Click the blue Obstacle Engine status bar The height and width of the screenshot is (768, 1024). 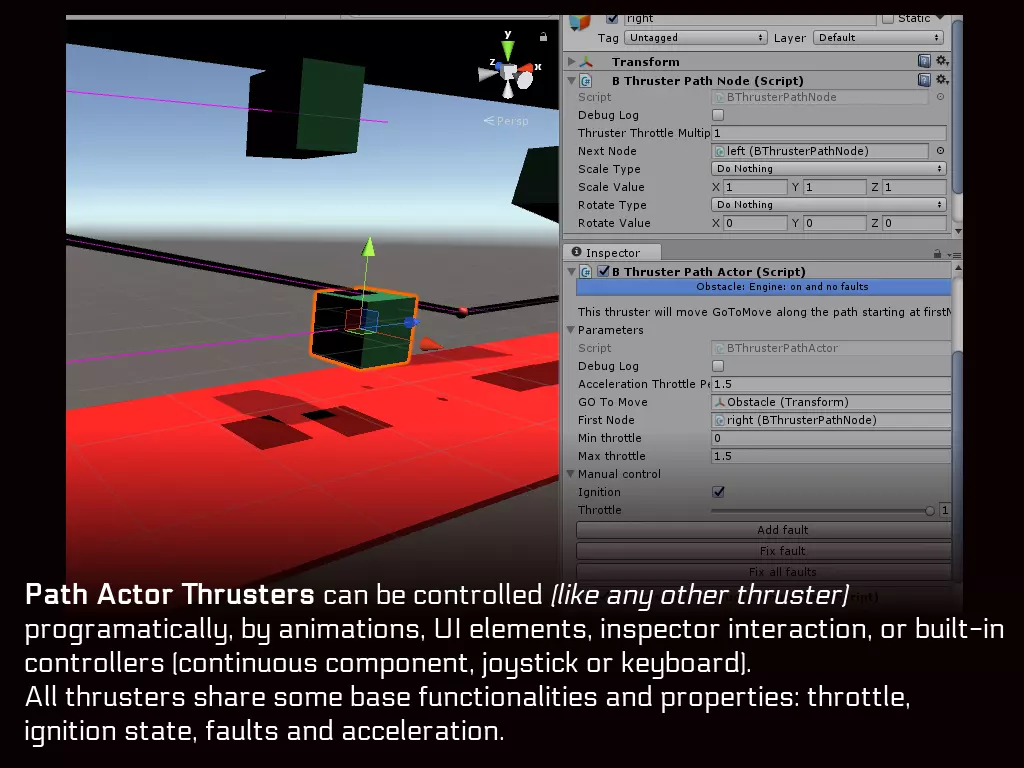point(763,287)
